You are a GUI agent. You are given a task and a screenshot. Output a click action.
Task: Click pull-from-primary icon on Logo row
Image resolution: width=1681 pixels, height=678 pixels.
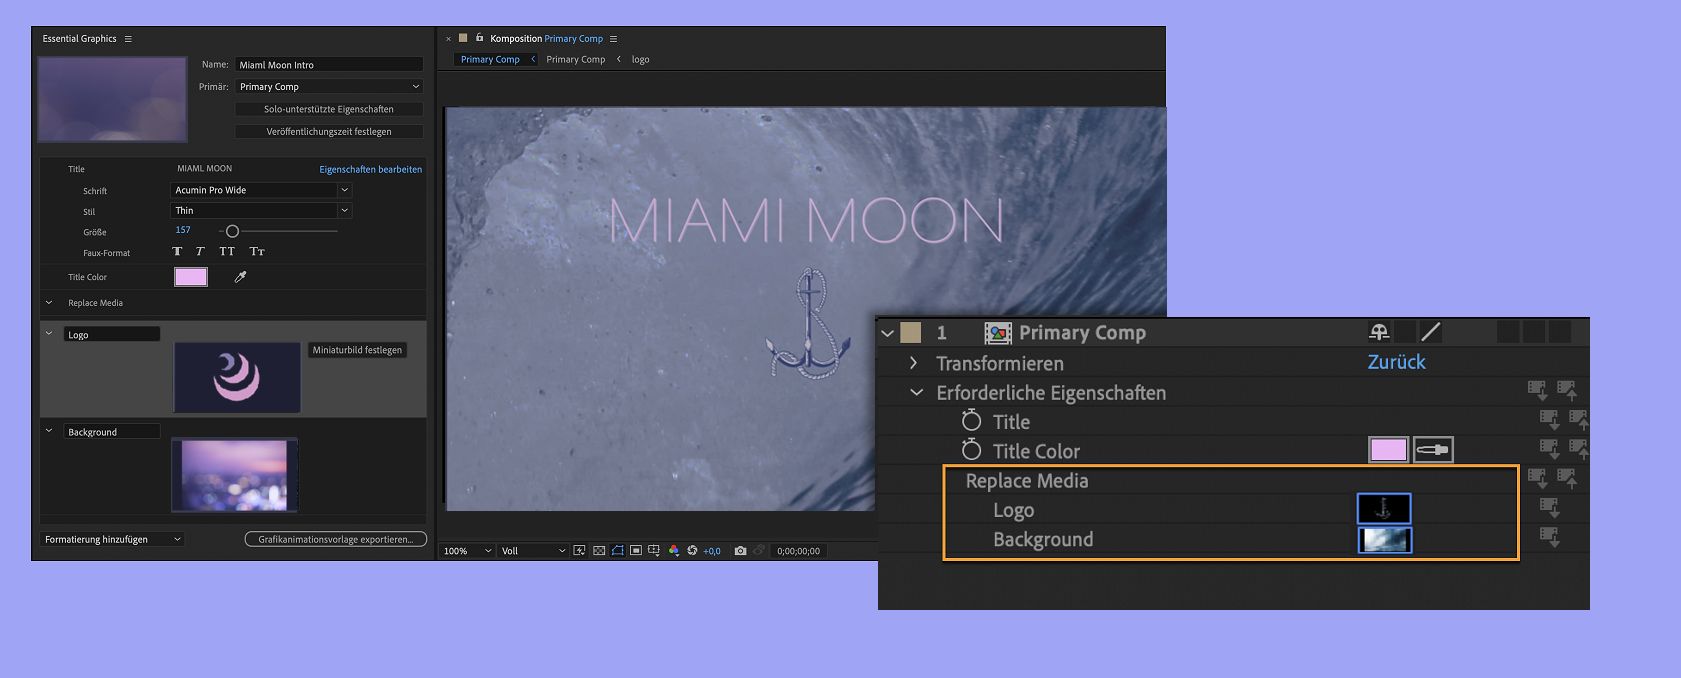(x=1549, y=508)
